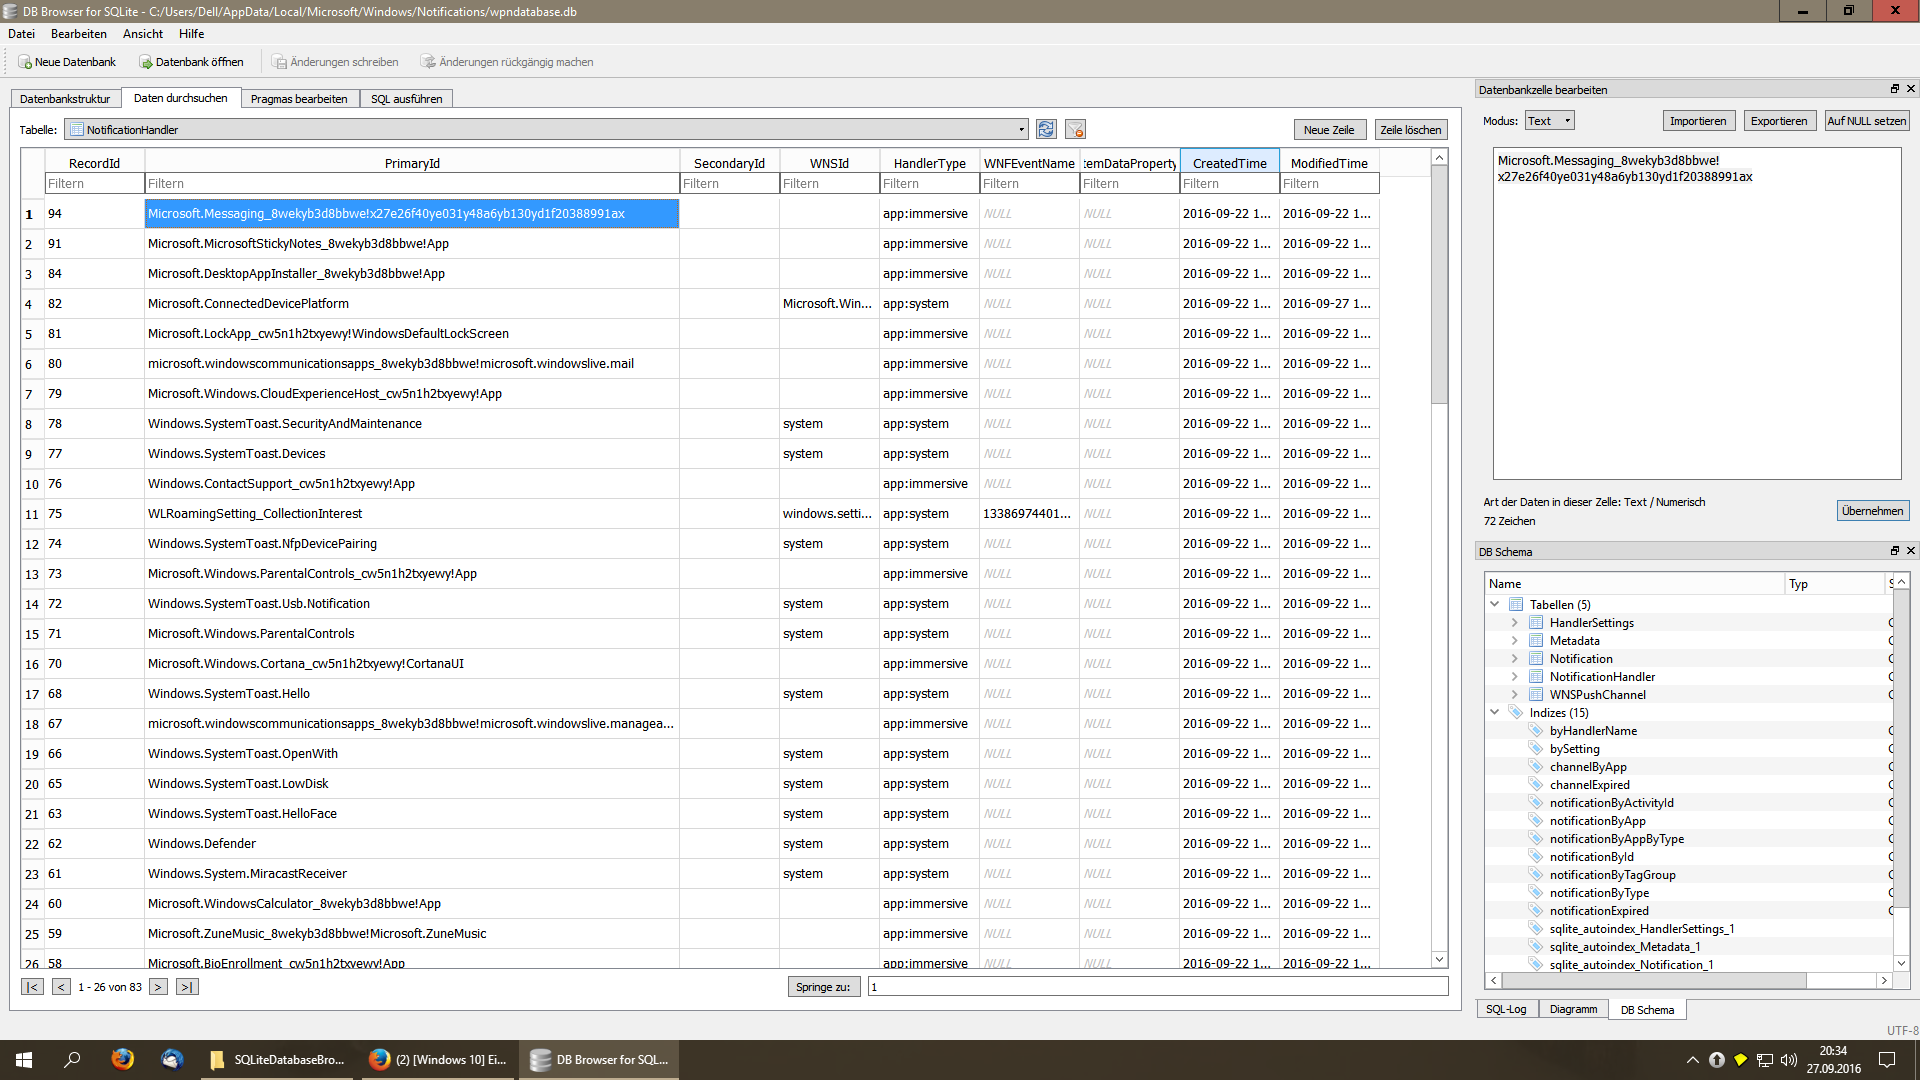
Task: Open Windows search magnifier icon
Action: [72, 1059]
